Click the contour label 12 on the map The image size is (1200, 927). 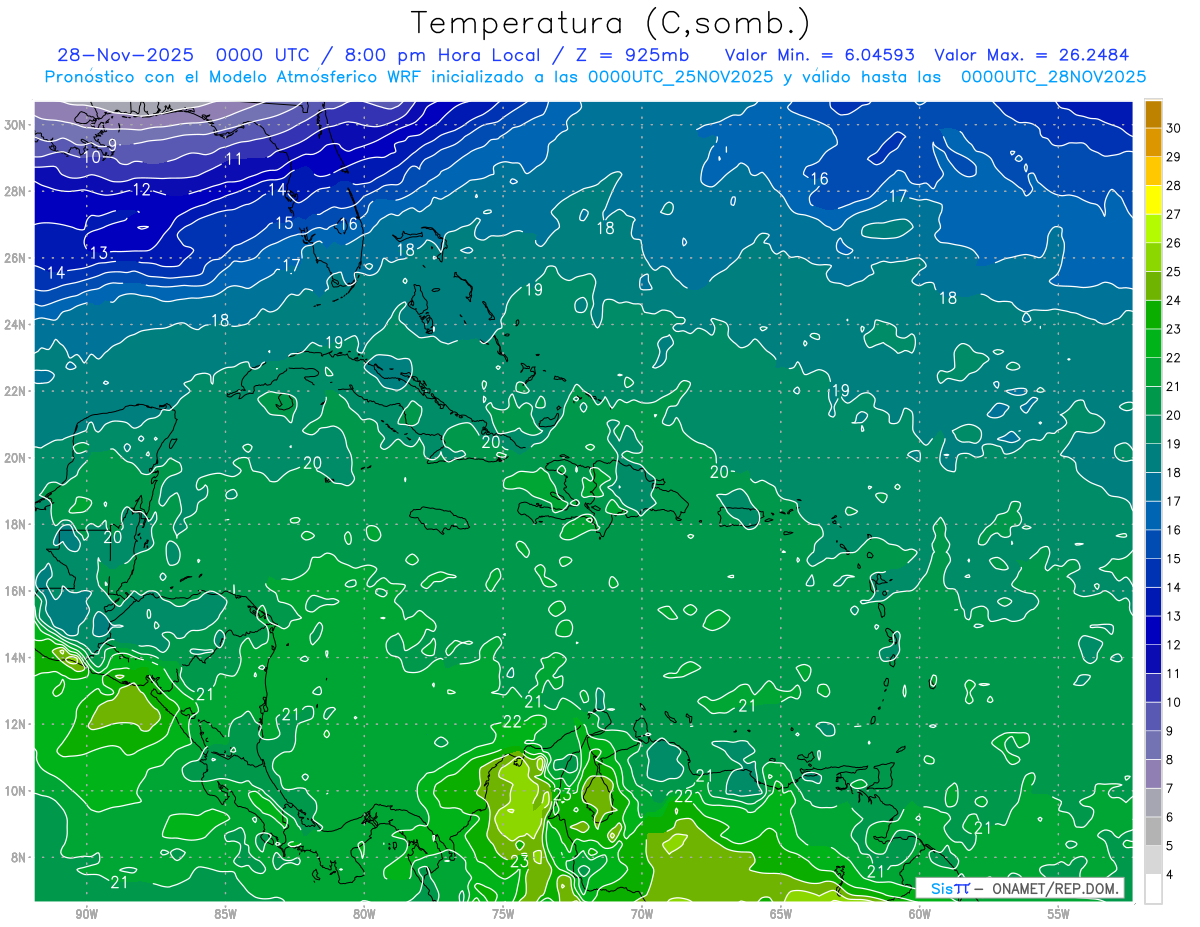tap(141, 190)
